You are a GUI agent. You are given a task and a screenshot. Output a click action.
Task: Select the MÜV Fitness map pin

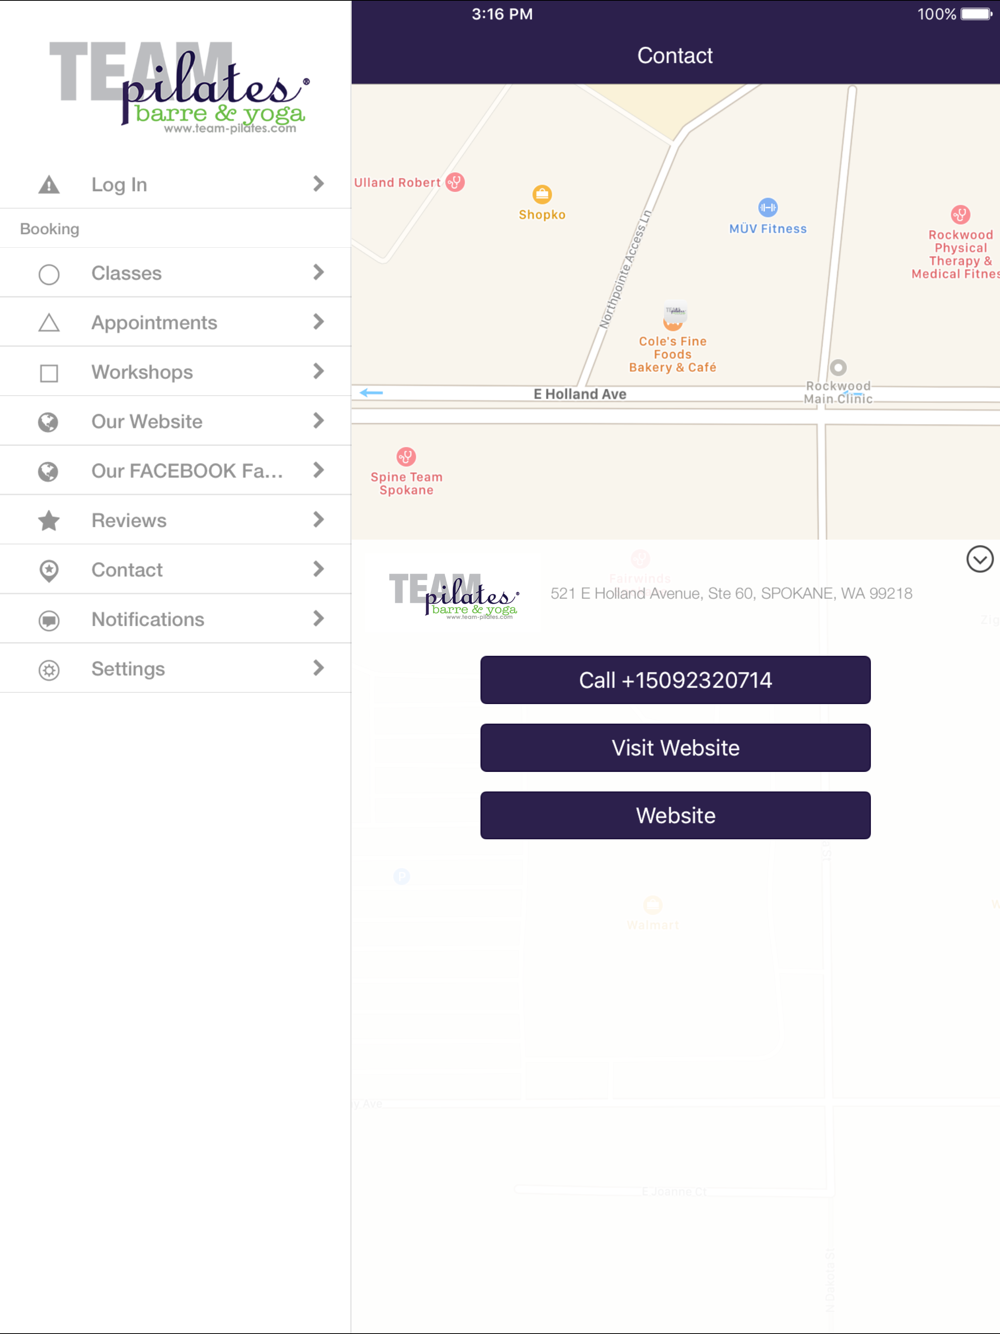click(768, 207)
